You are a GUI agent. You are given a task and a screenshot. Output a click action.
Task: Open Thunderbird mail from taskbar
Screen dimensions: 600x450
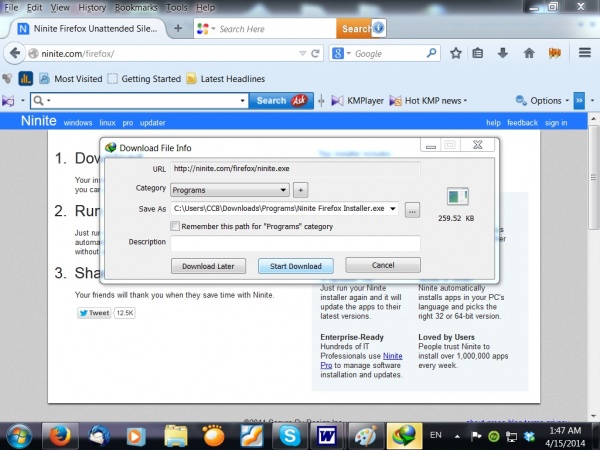pos(98,436)
